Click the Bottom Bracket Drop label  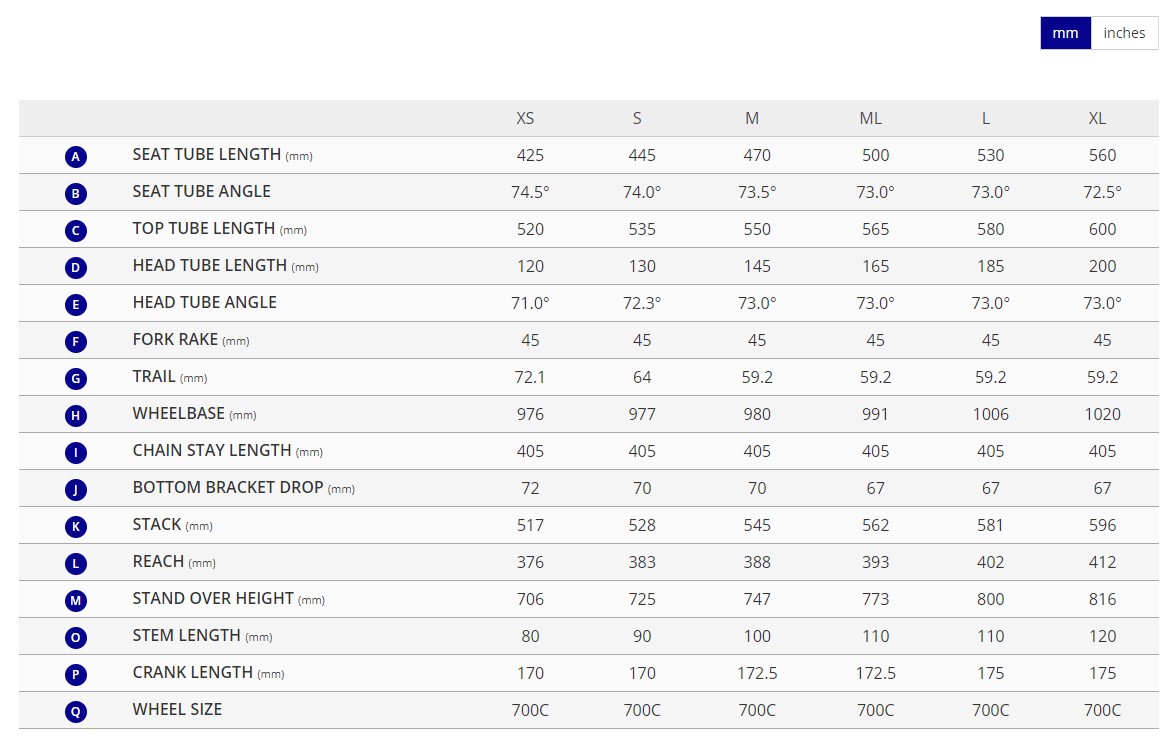pos(228,487)
